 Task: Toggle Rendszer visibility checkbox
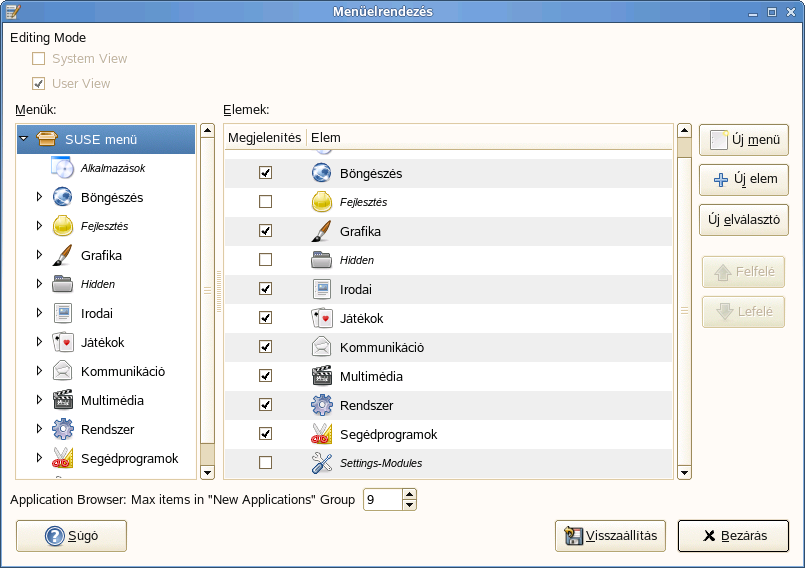(265, 405)
